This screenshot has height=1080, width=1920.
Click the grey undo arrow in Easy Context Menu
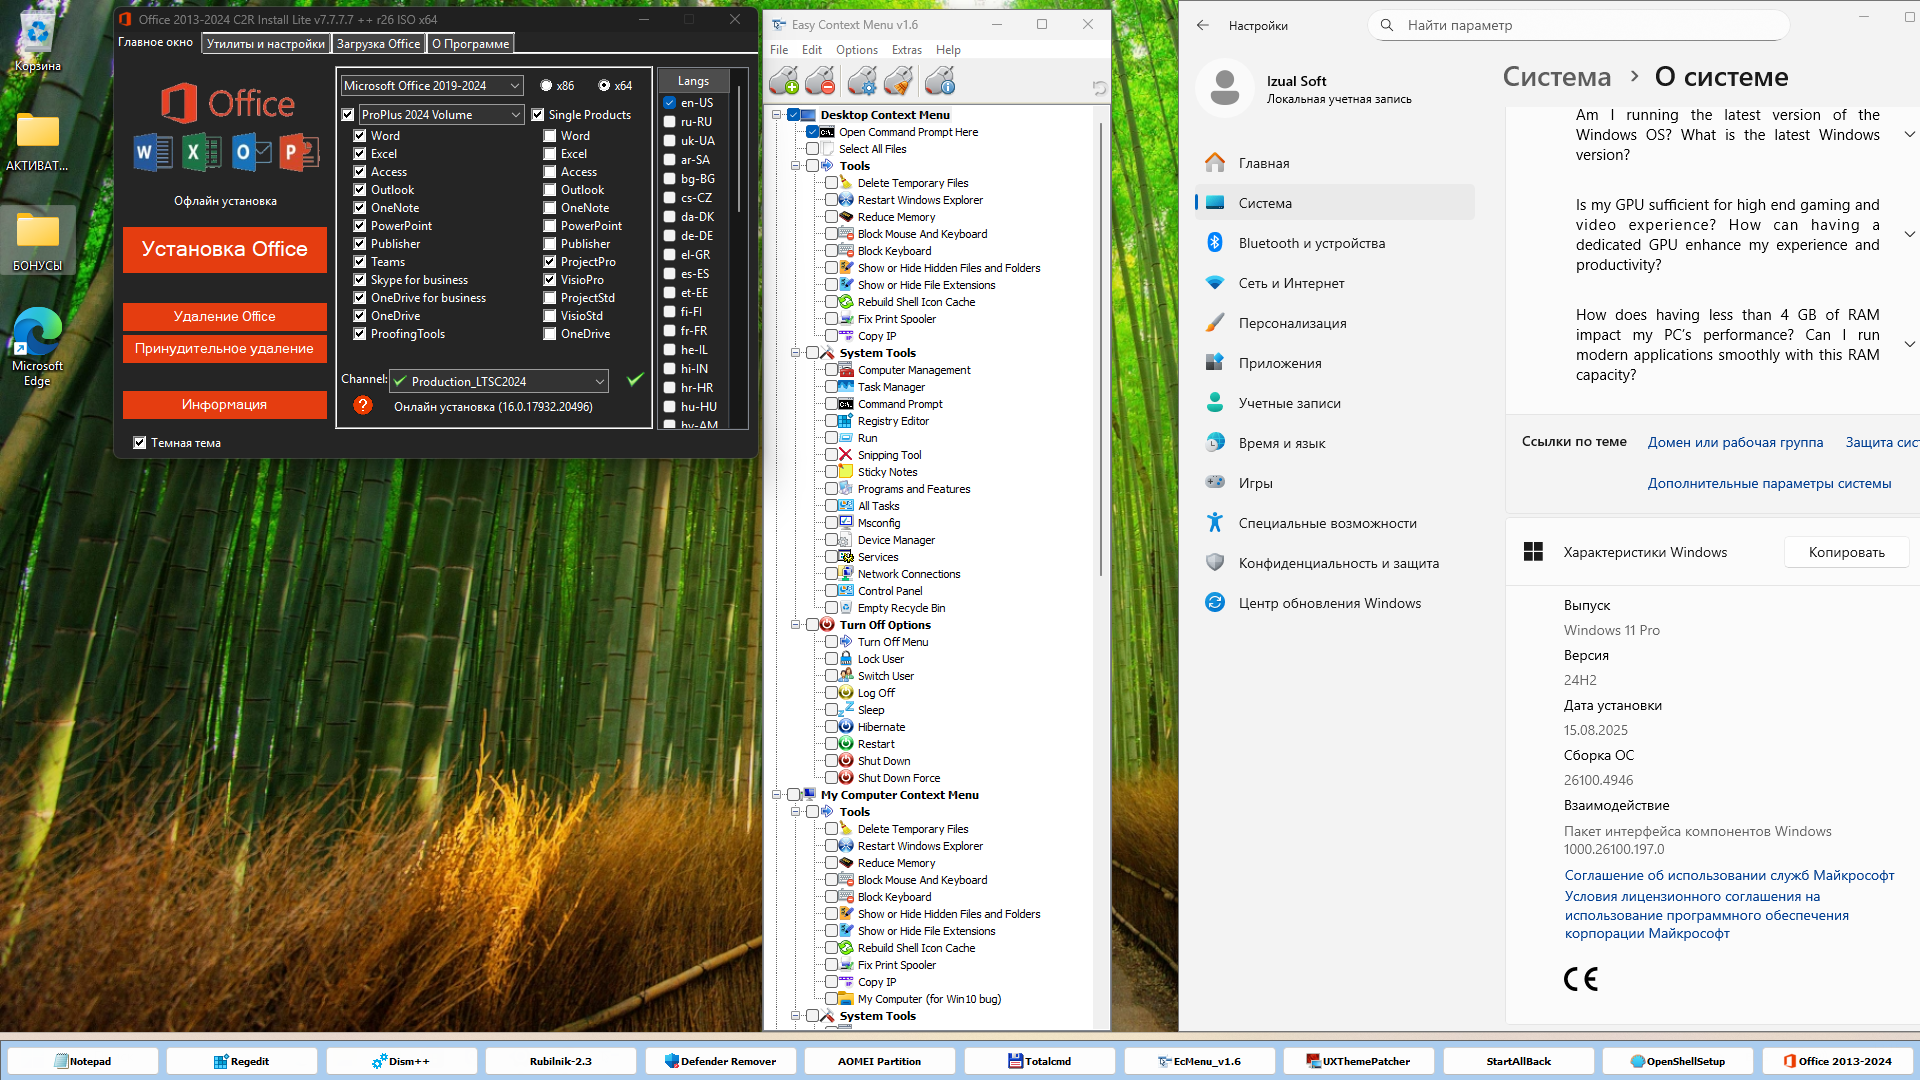point(1099,88)
